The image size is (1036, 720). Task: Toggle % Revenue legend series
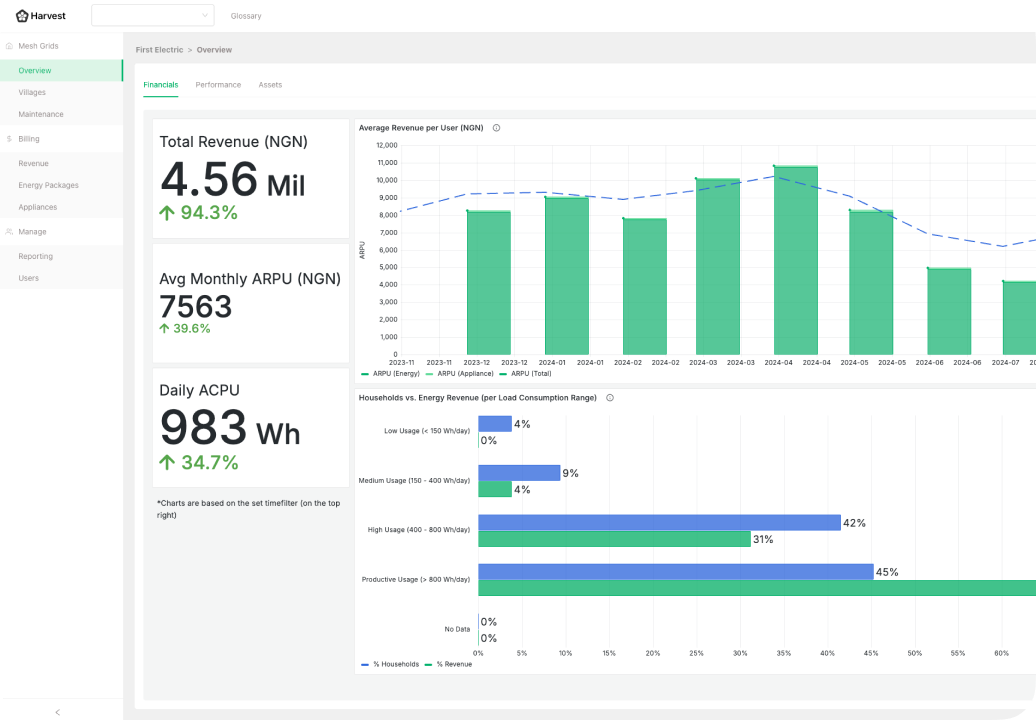tap(449, 664)
